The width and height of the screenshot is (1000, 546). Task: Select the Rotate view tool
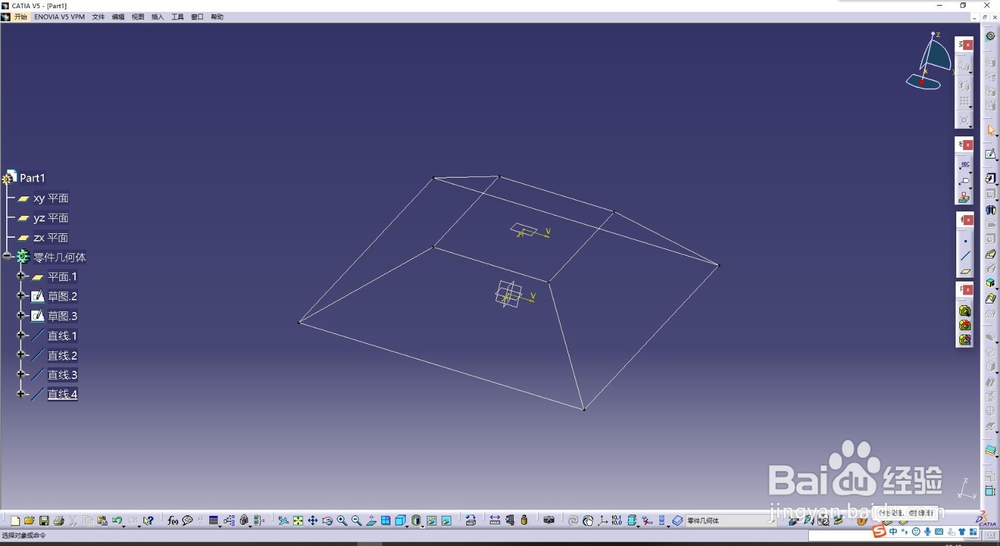point(327,520)
